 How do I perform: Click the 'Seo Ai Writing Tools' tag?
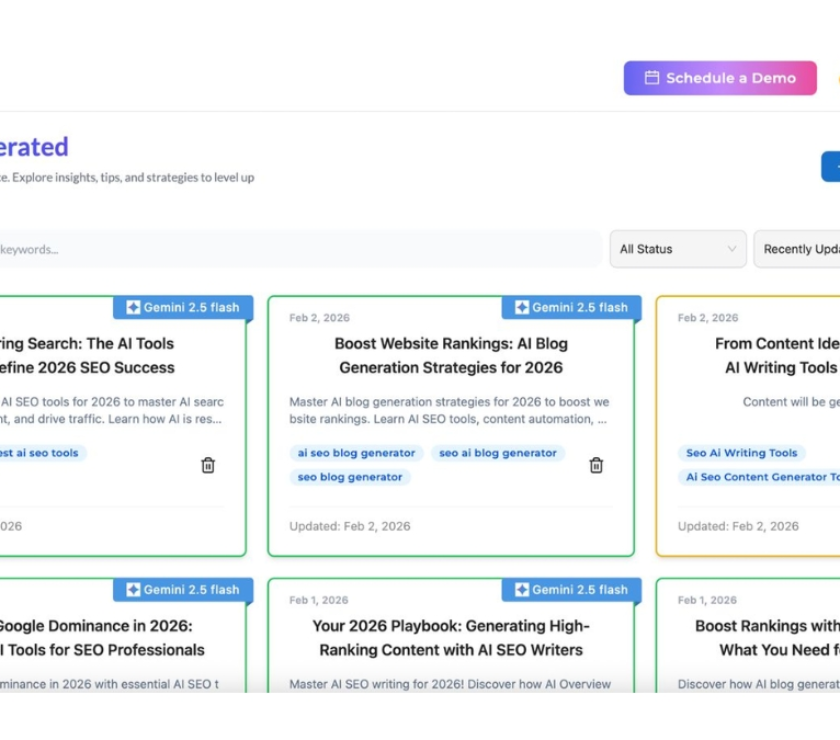(741, 453)
